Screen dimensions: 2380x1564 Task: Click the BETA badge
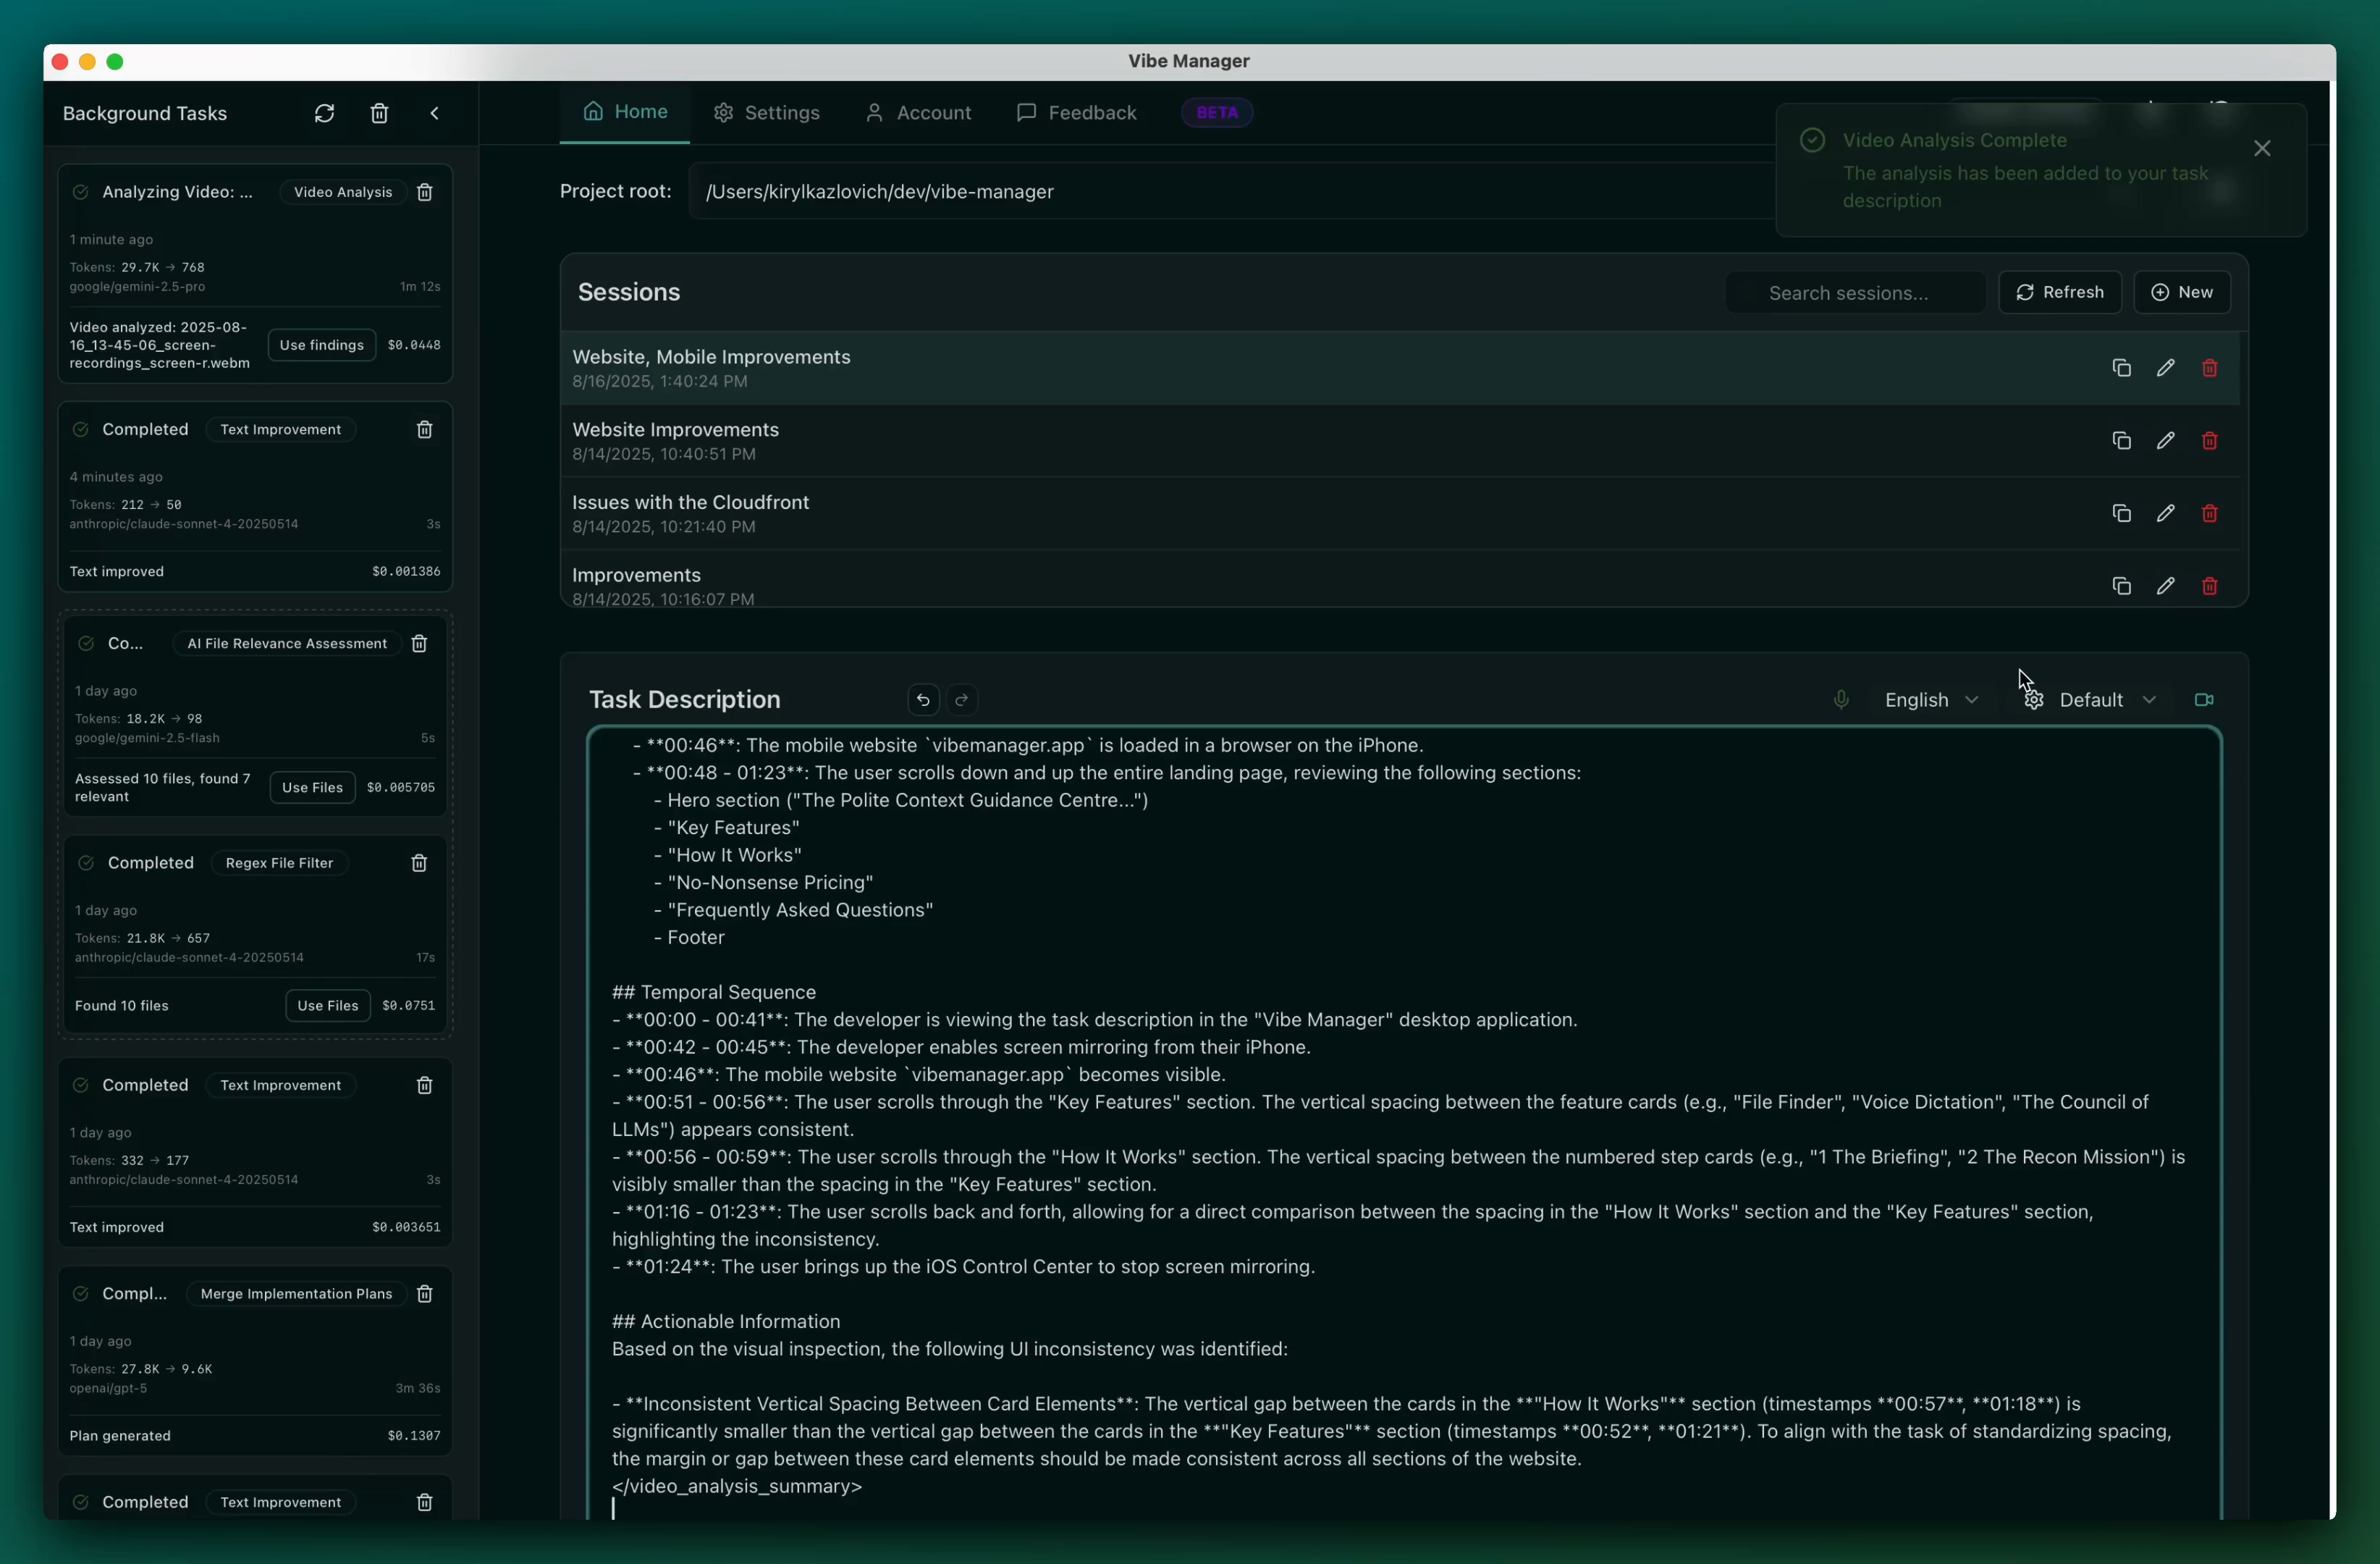click(x=1217, y=113)
